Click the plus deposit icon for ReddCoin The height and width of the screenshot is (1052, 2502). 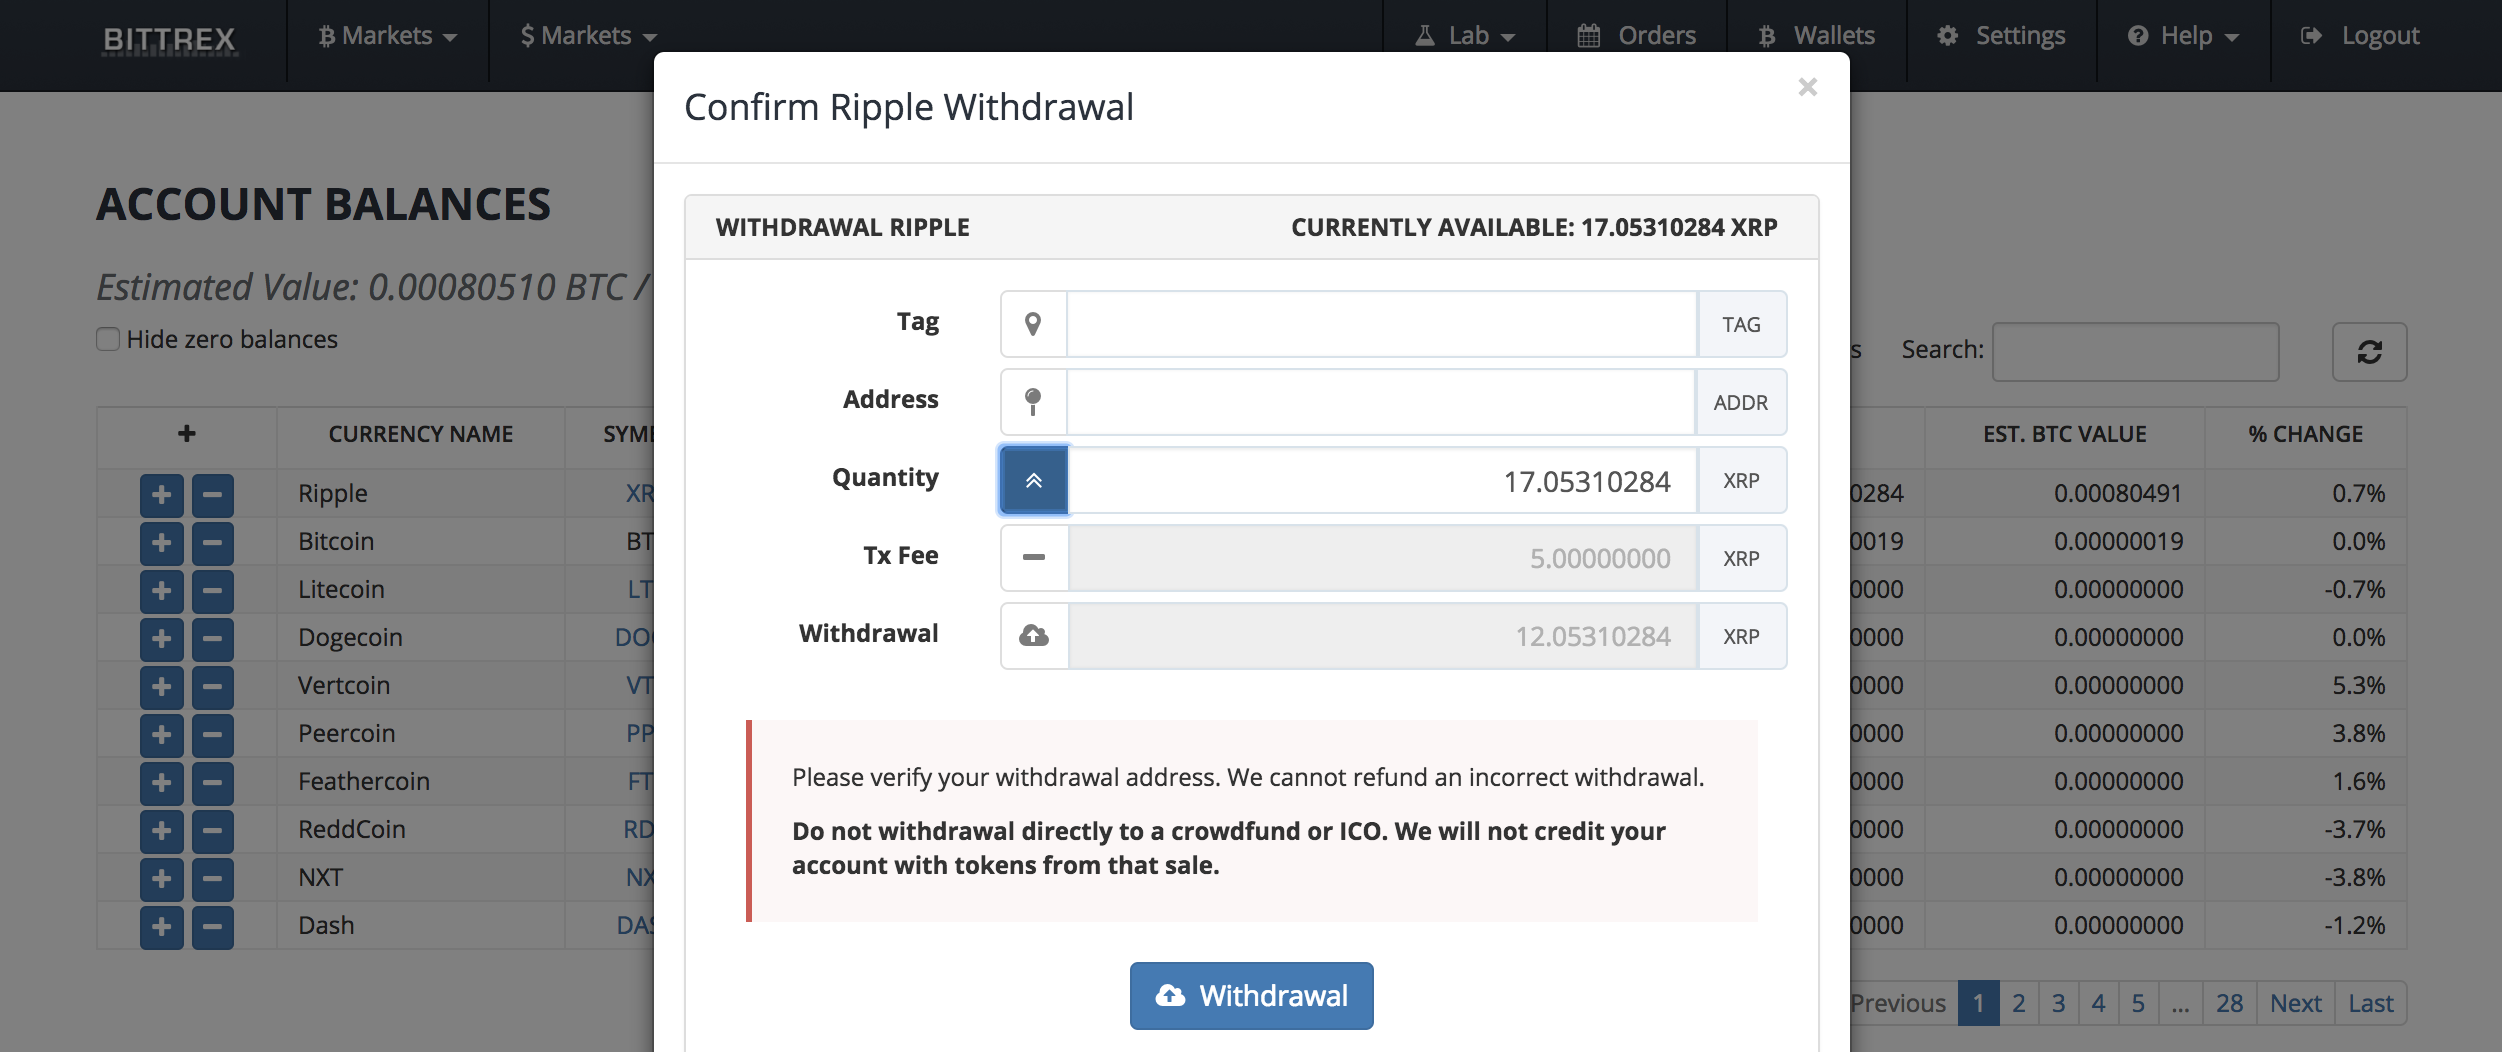(162, 831)
